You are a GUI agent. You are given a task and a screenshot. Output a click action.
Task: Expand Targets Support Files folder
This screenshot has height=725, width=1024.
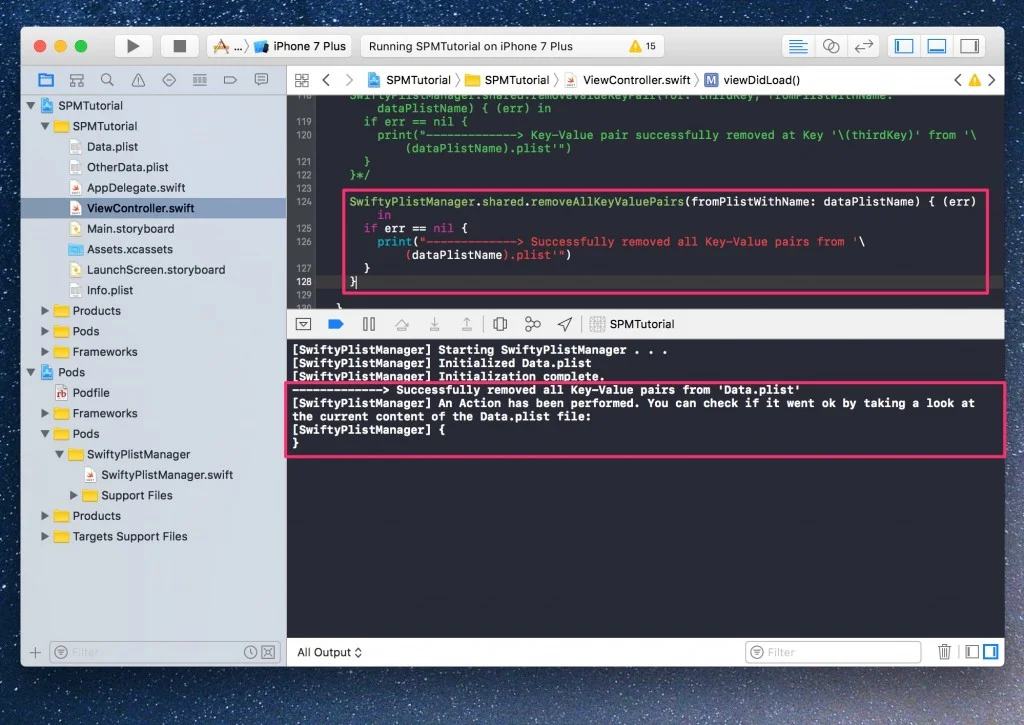pos(45,537)
